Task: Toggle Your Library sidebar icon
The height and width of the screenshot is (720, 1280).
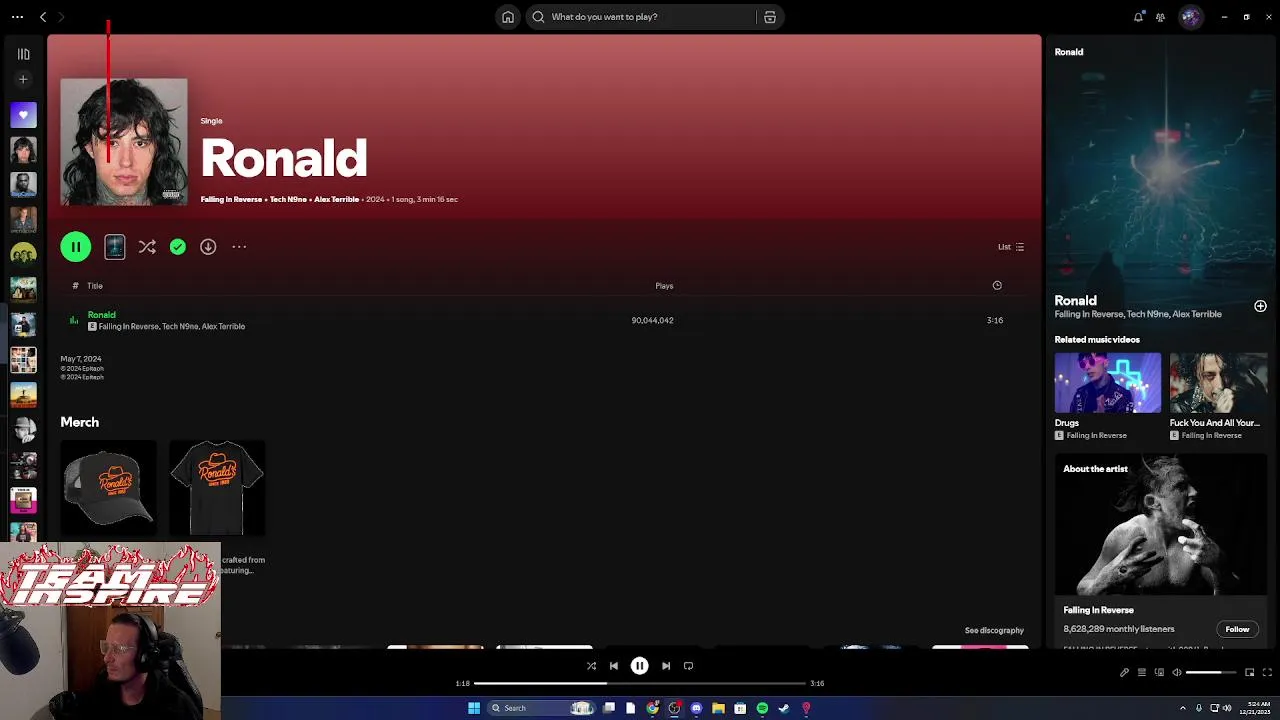Action: [23, 54]
